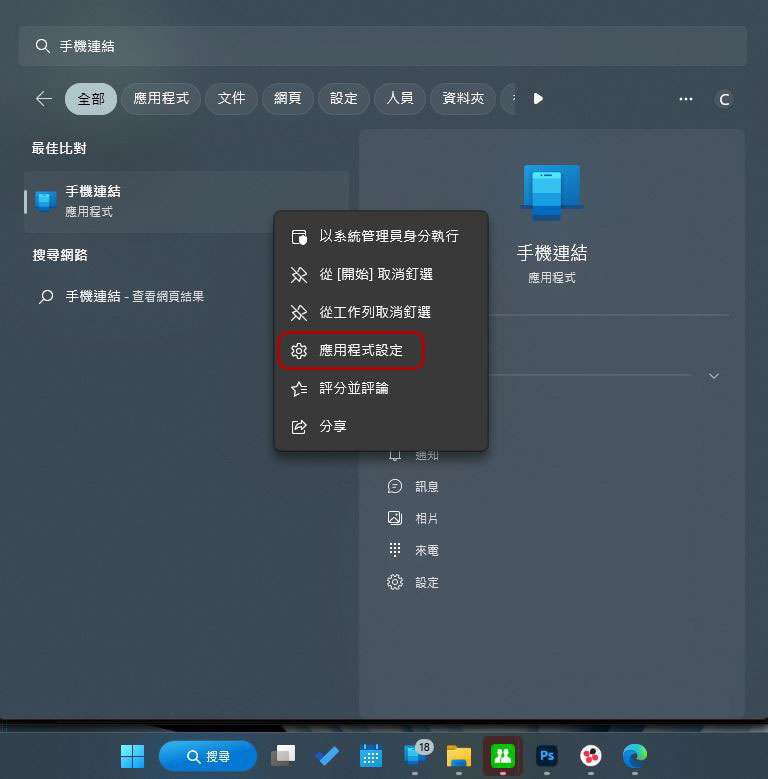Click the Windows Start logo
Image resolution: width=768 pixels, height=779 pixels.
(x=133, y=756)
